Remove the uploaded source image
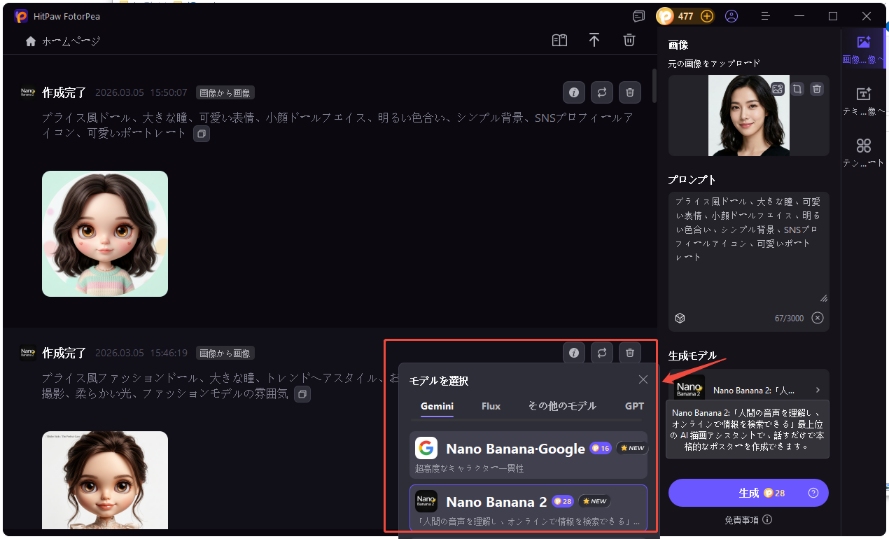889x539 pixels. [816, 89]
